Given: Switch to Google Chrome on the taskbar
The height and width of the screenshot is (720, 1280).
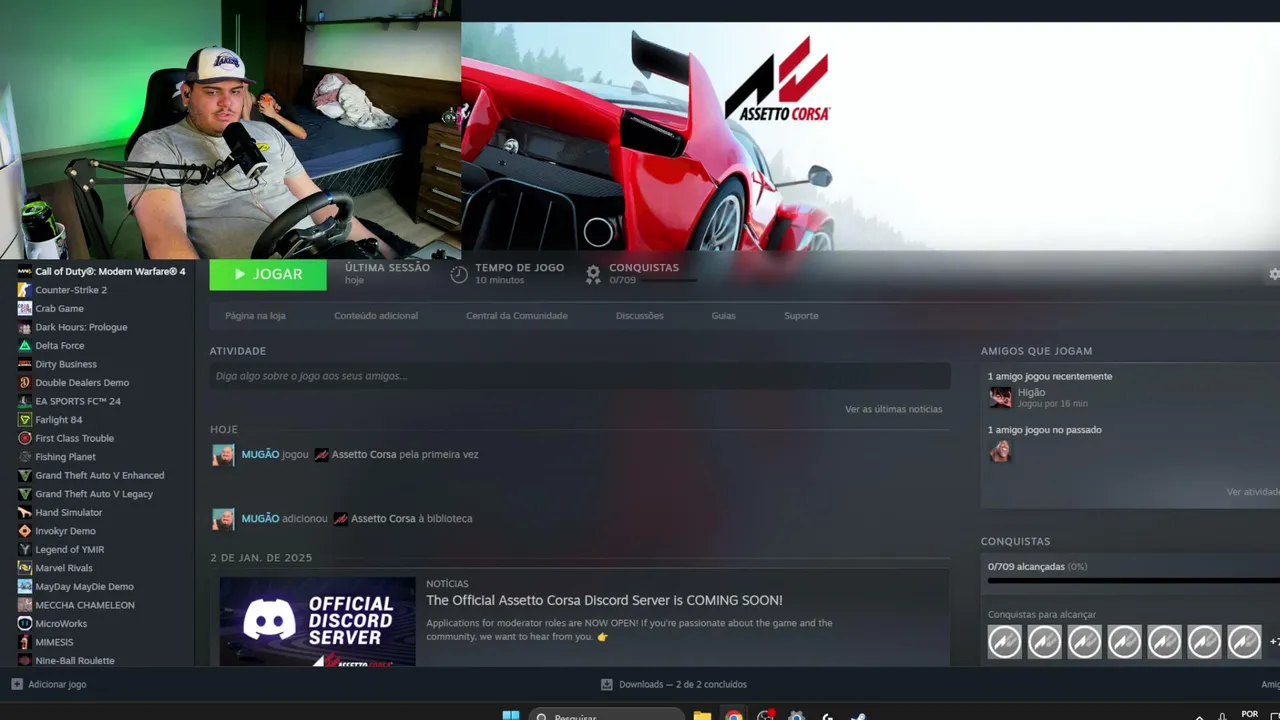Looking at the screenshot, I should coord(734,714).
